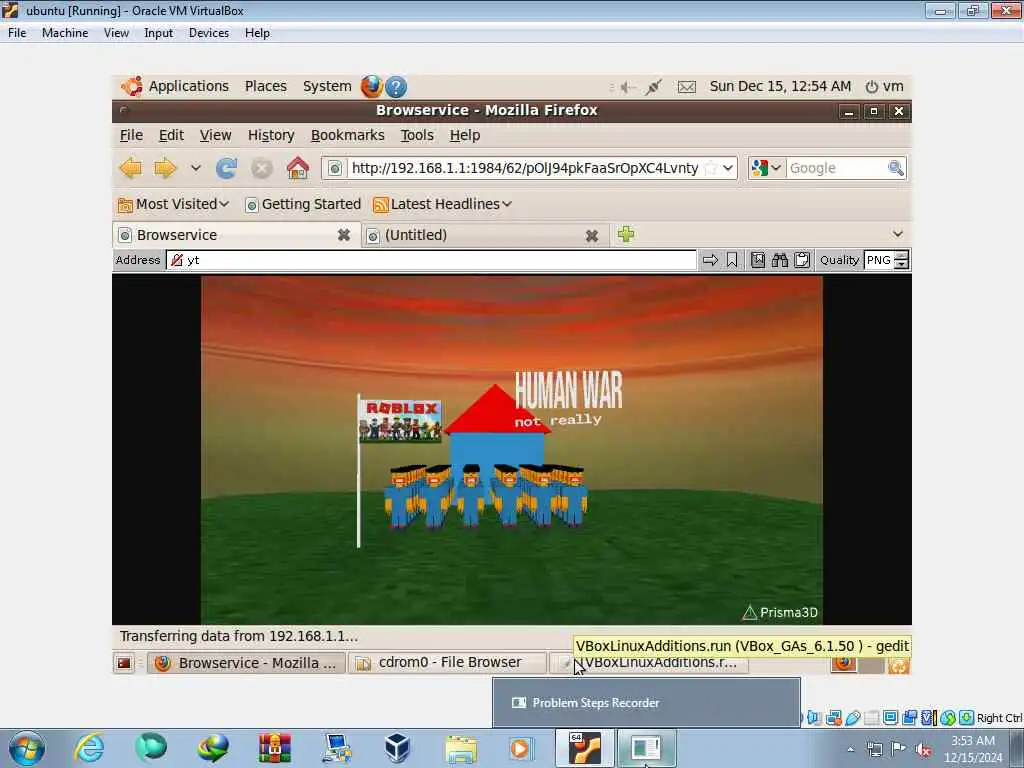This screenshot has width=1024, height=768.
Task: Open the Most Visited bookmarks folder
Action: click(173, 204)
